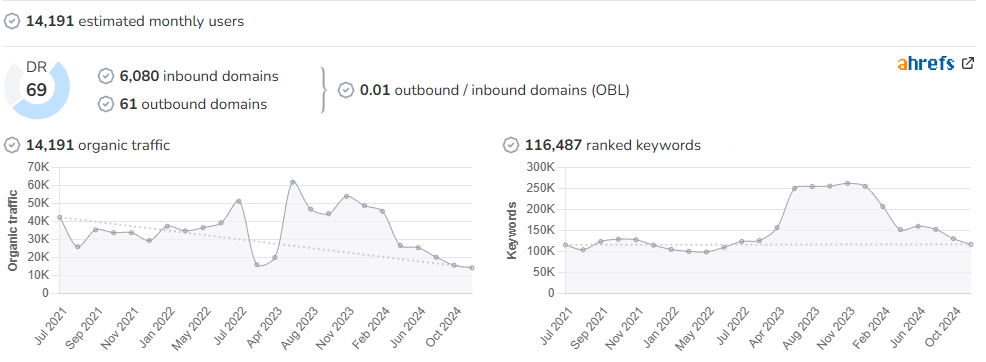Screen dimensions: 986x362
Task: Click the last keywords data point
Action: [x=971, y=244]
